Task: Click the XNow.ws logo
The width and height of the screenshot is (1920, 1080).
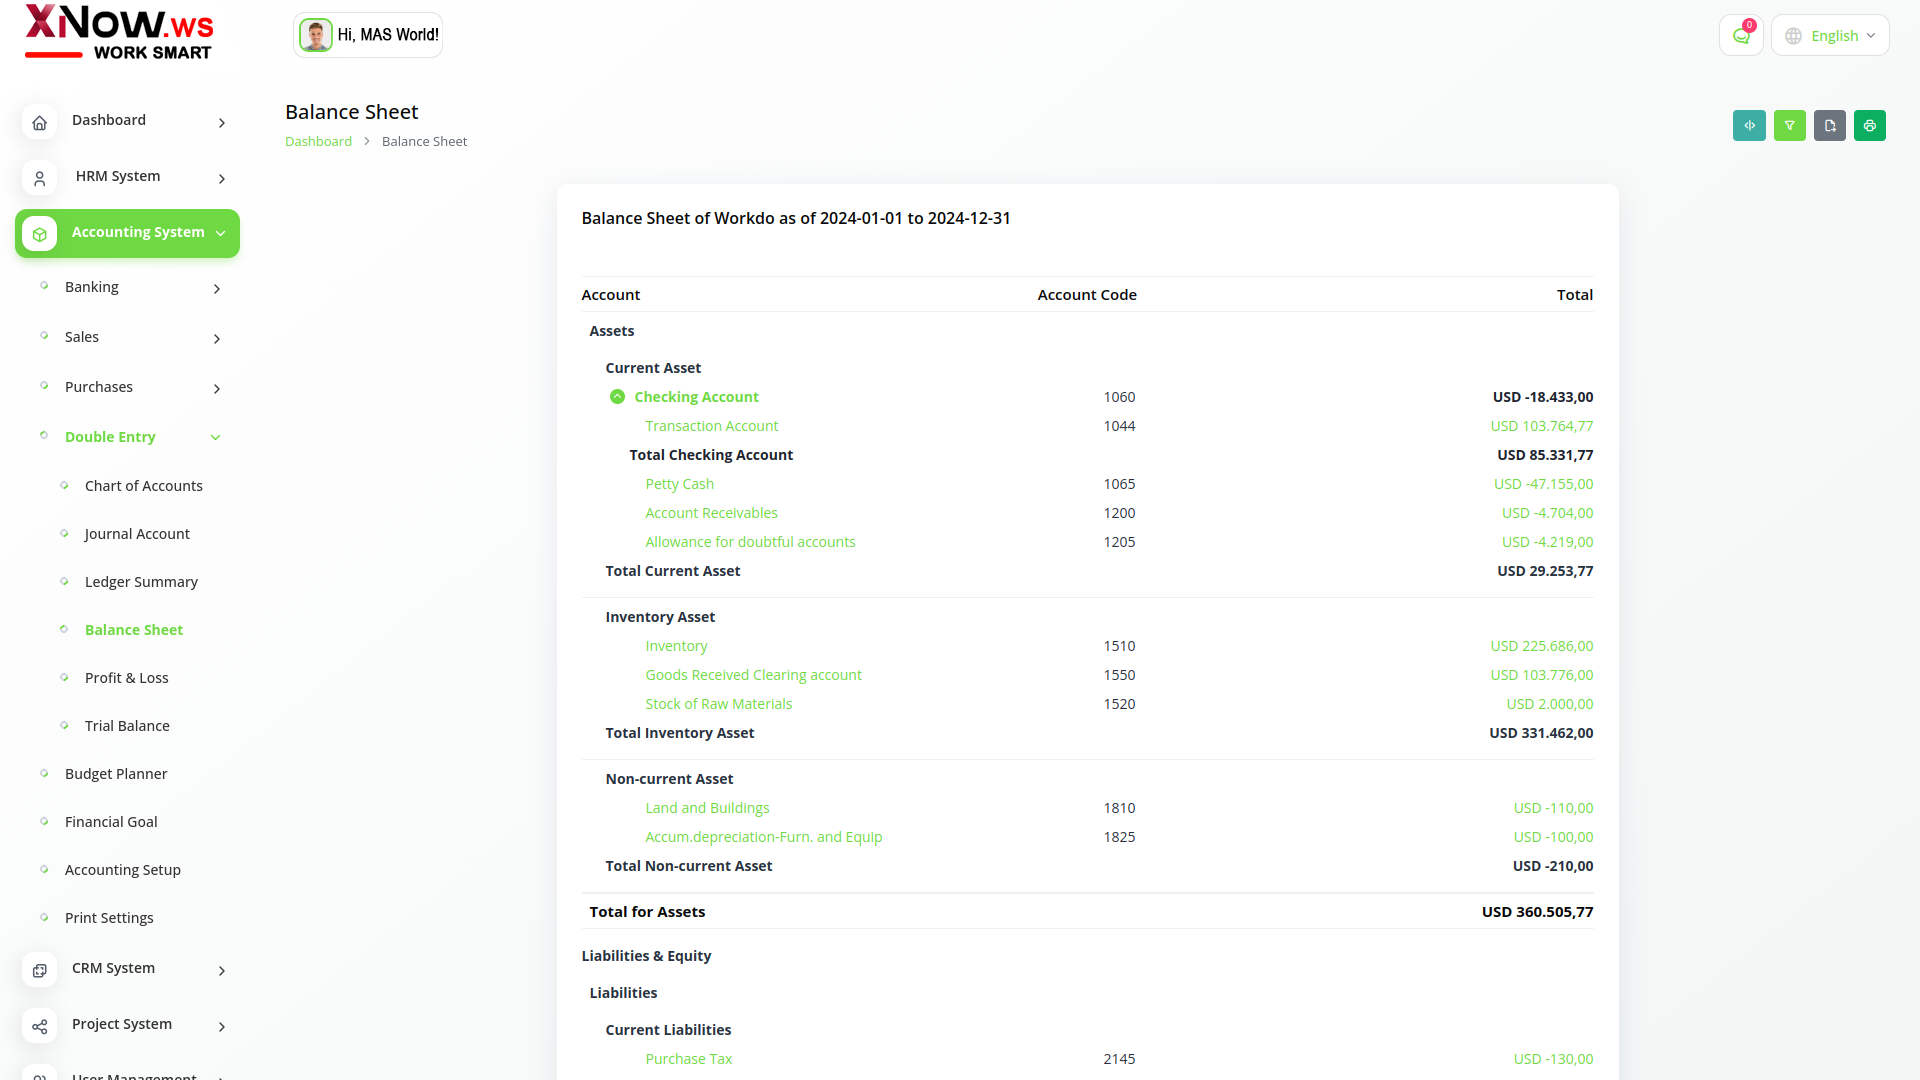Action: pyautogui.click(x=119, y=33)
